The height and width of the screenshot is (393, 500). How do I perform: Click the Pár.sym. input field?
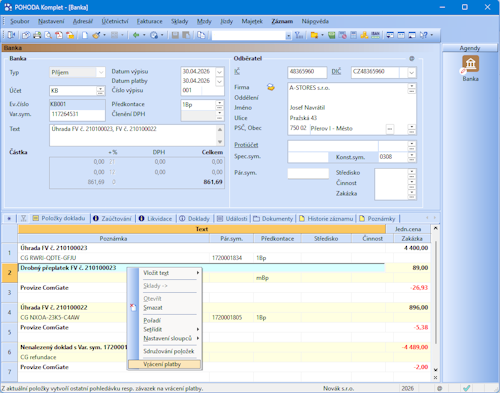[308, 173]
